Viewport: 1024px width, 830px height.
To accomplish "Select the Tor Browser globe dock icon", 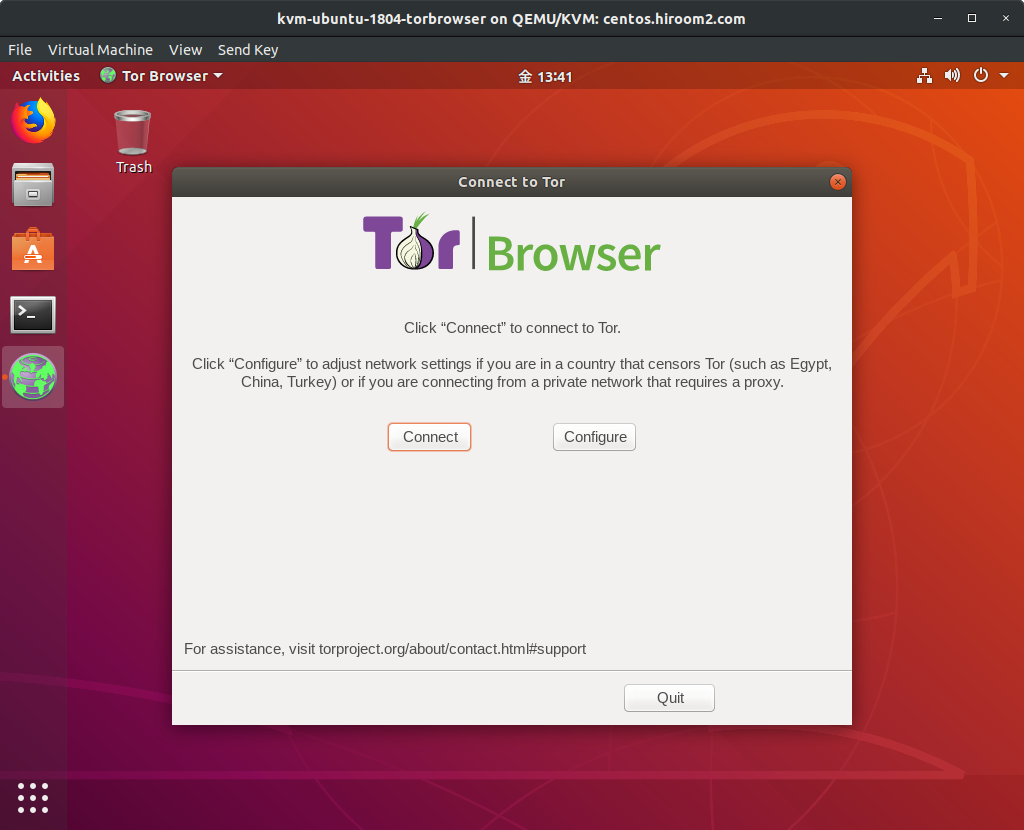I will (x=33, y=377).
